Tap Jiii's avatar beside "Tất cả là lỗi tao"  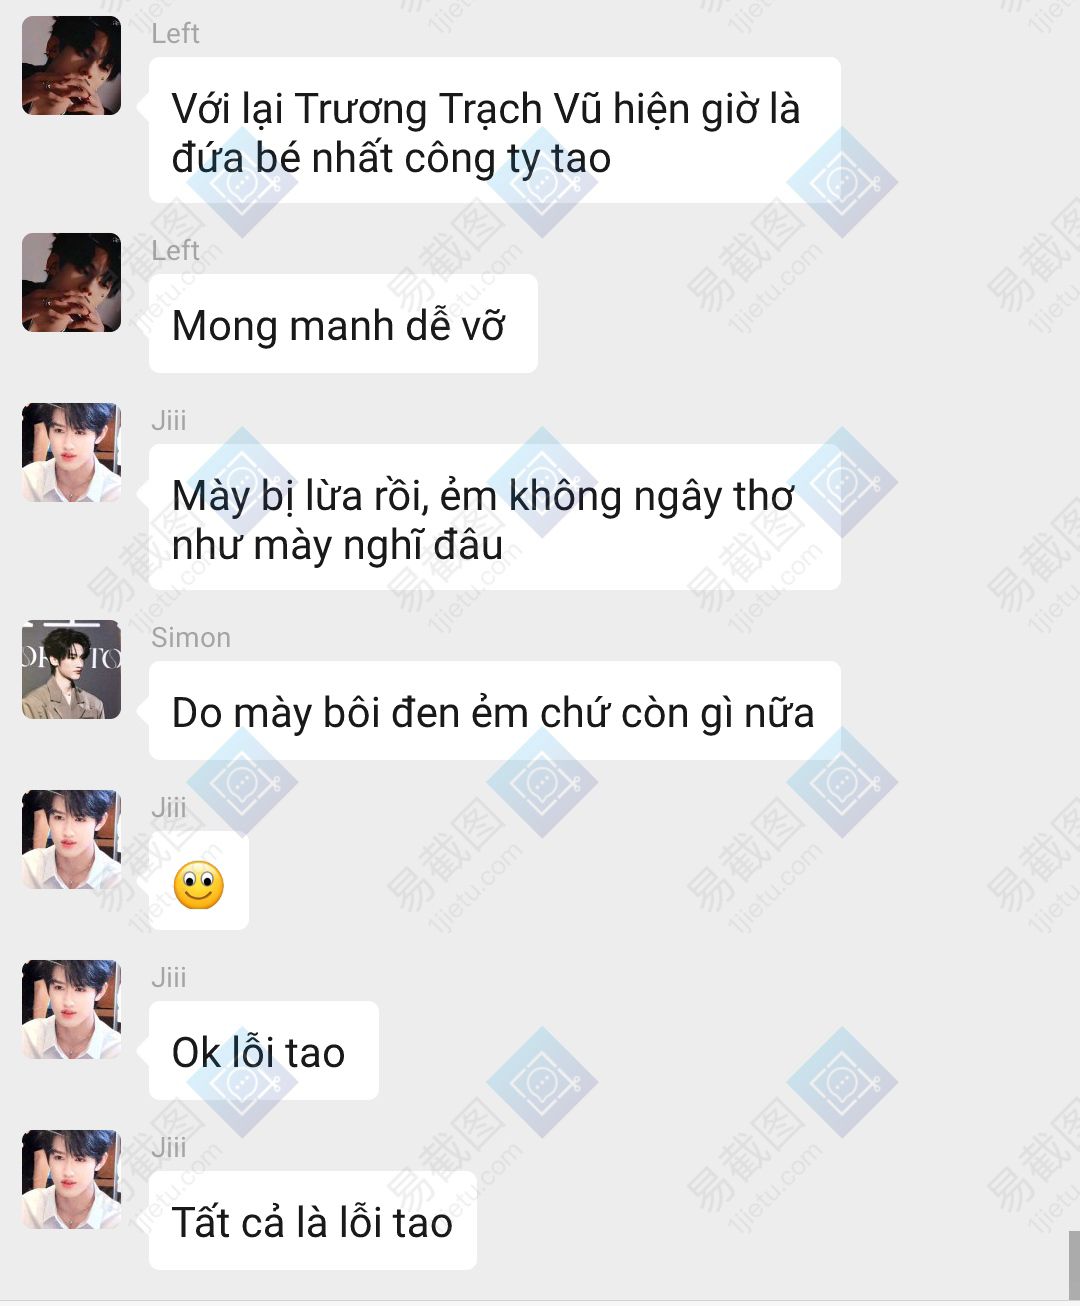coord(71,1179)
